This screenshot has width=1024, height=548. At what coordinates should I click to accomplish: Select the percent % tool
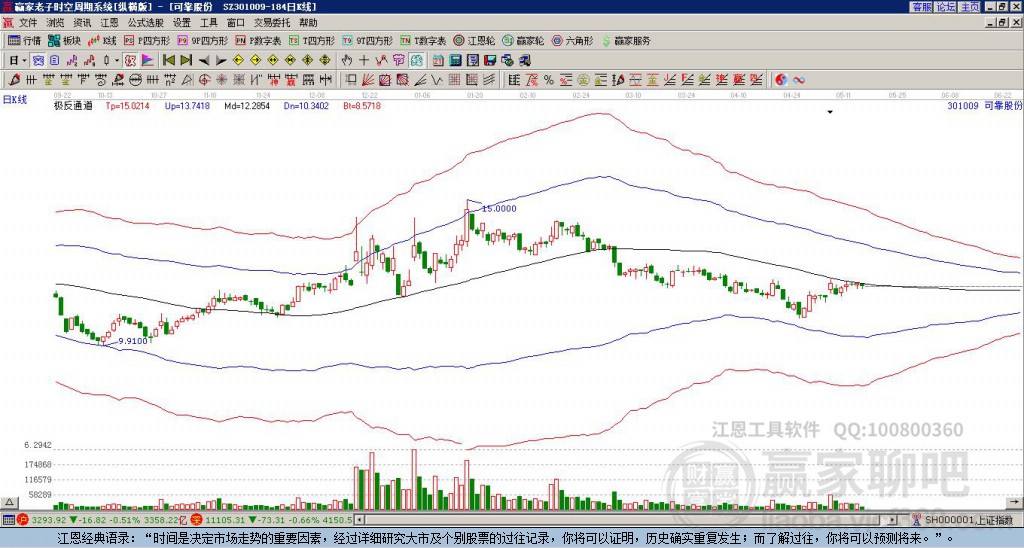[x=549, y=80]
